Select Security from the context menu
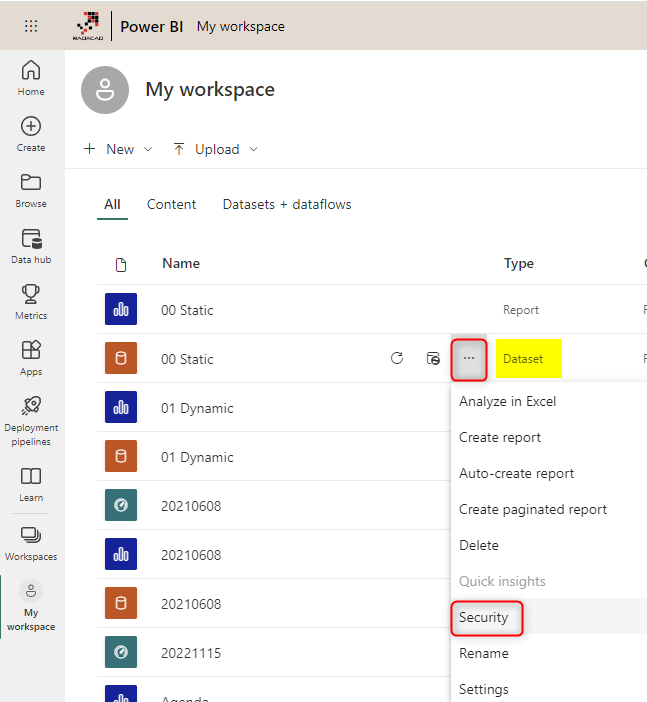This screenshot has height=702, width=647. [x=484, y=617]
